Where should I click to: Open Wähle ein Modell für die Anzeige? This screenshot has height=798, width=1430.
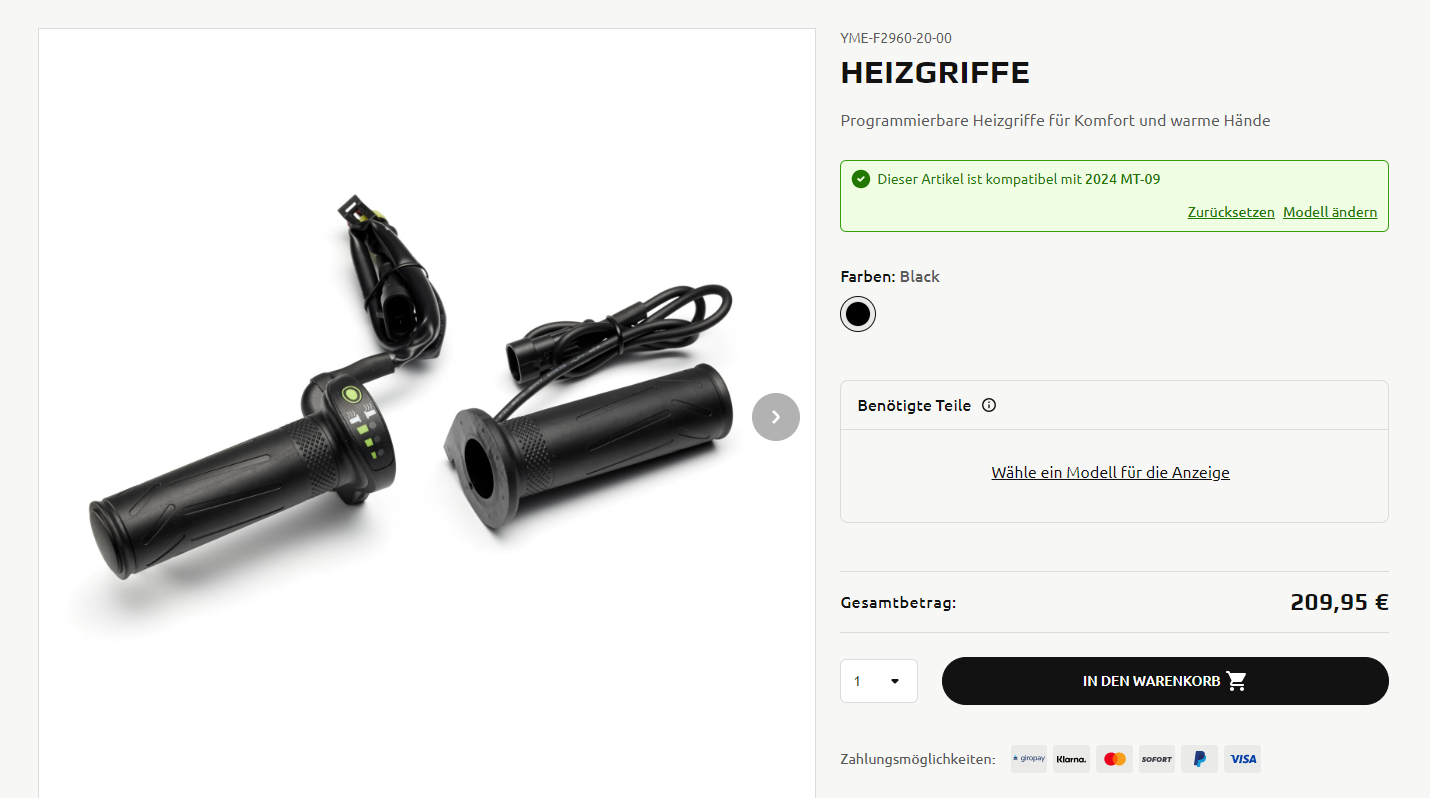tap(1110, 473)
